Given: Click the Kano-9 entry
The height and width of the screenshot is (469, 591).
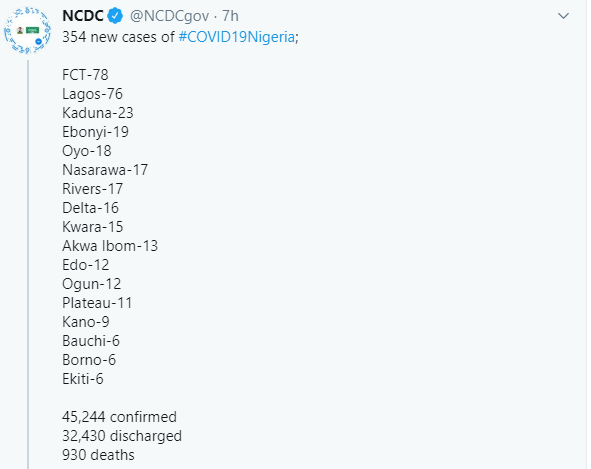Looking at the screenshot, I should click(86, 322).
